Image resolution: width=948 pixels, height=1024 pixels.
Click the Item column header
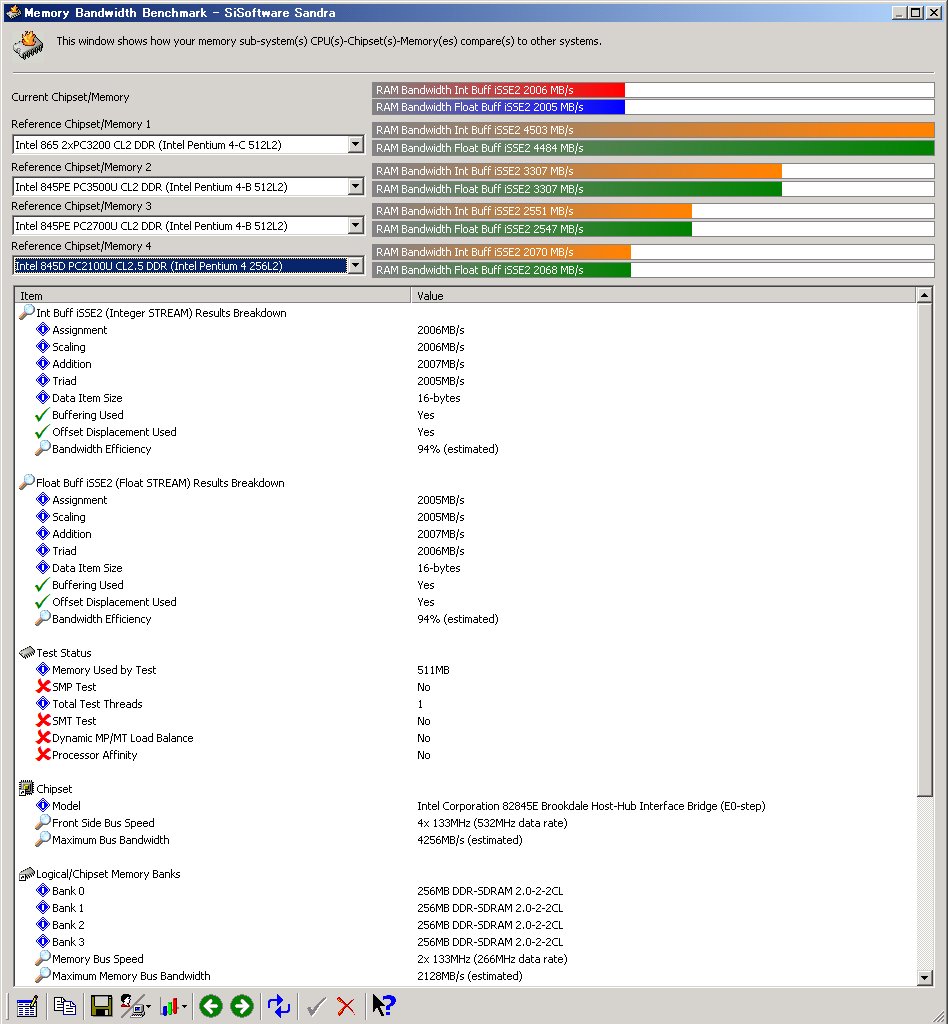212,295
